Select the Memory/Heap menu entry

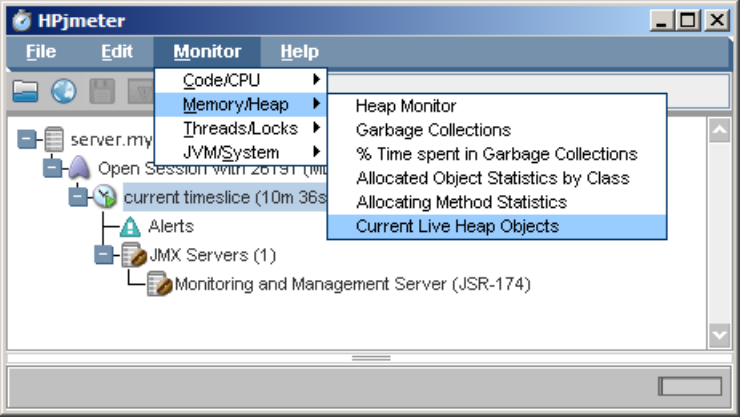[x=240, y=104]
